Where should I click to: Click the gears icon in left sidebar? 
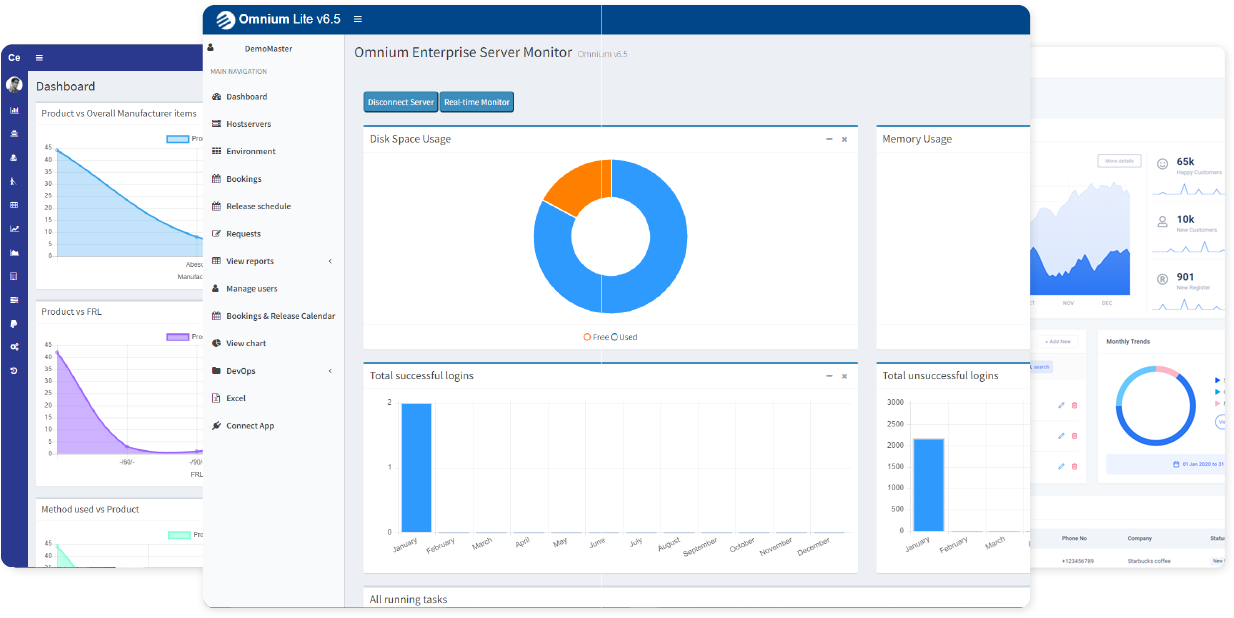14,347
